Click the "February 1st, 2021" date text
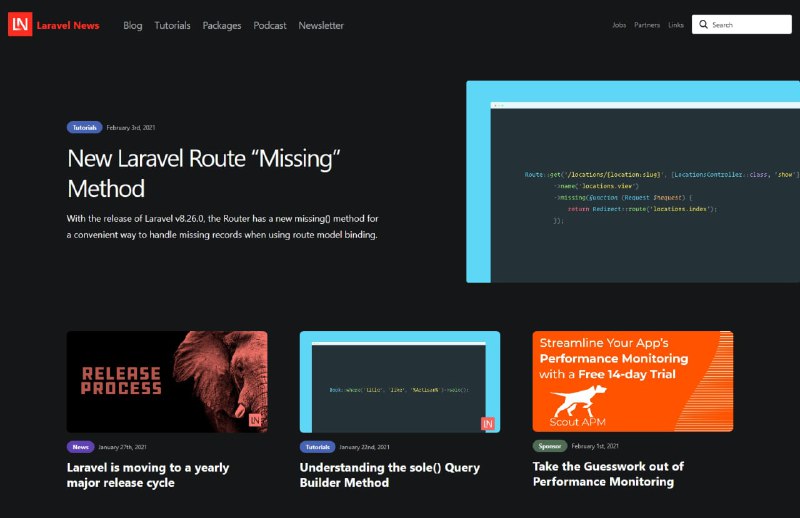 (595, 446)
